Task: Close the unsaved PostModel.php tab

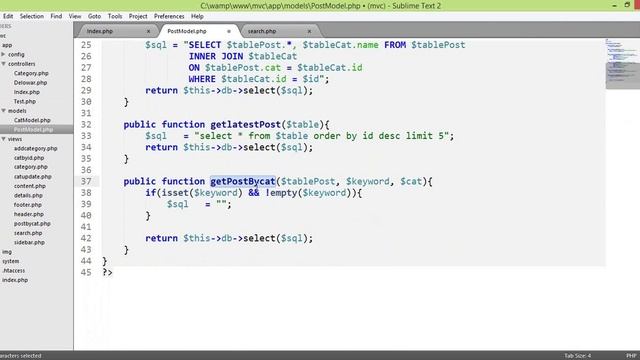Action: tap(229, 31)
